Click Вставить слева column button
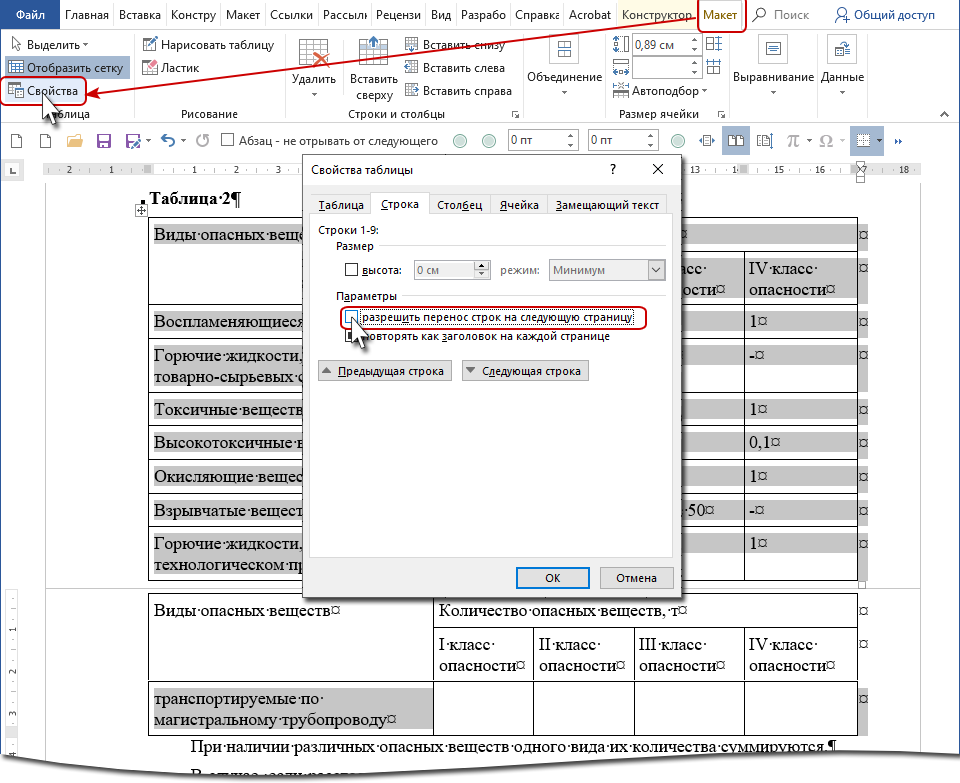 (x=454, y=68)
